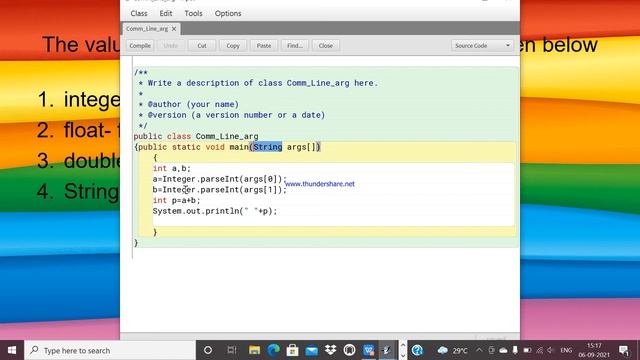Open the blue screen recorder taskbar icon
Image resolution: width=640 pixels, height=360 pixels.
(x=369, y=350)
